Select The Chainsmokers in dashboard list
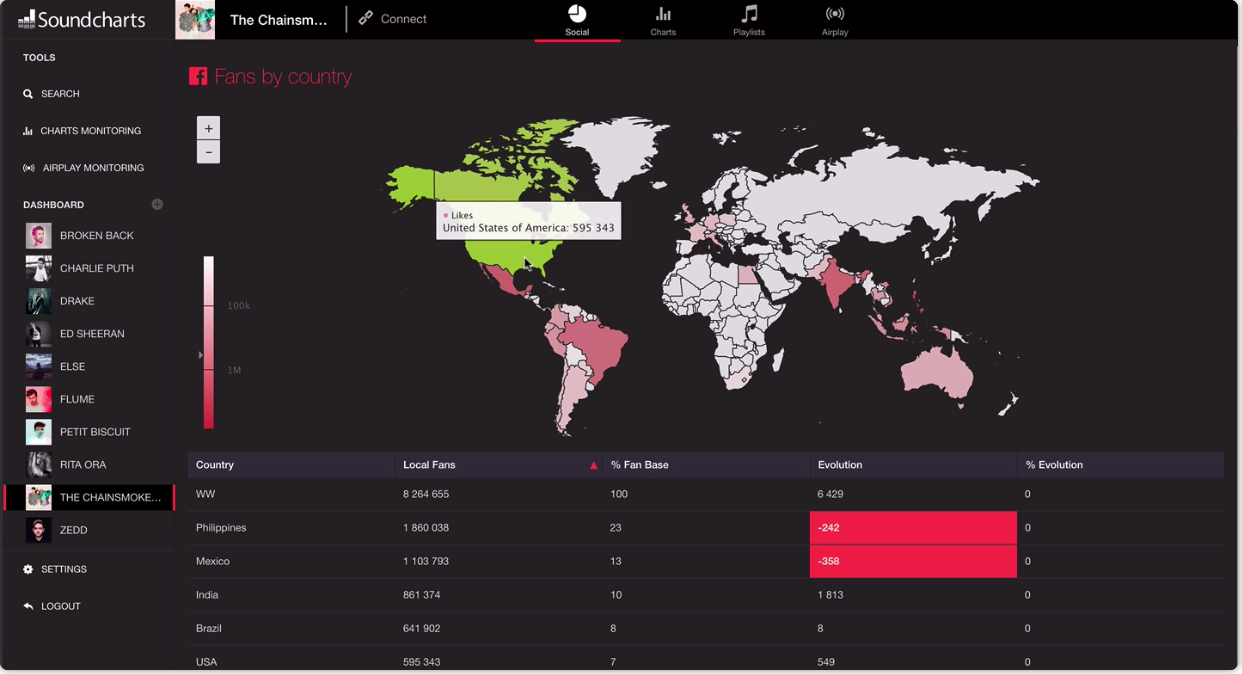The width and height of the screenshot is (1242, 674). [x=88, y=497]
